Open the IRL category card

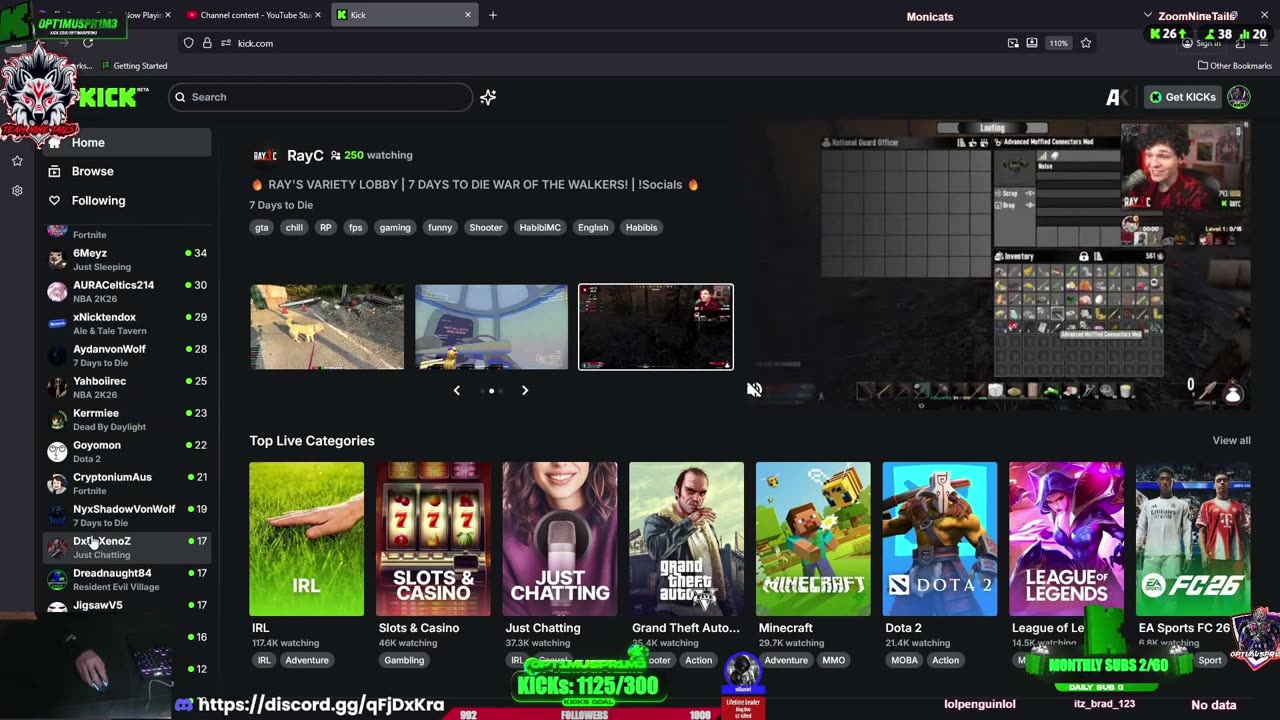coord(306,539)
